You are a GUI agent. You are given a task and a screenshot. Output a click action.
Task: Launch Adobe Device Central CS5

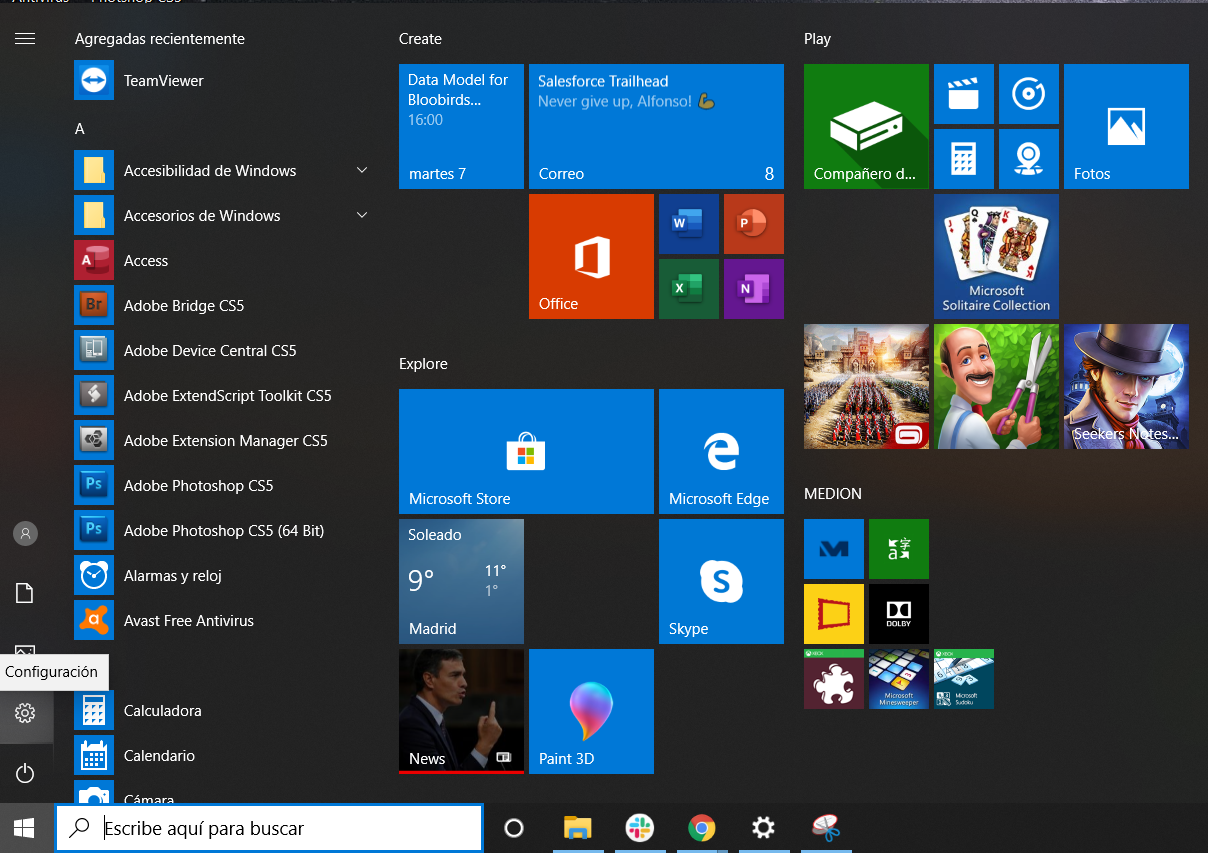pos(222,351)
